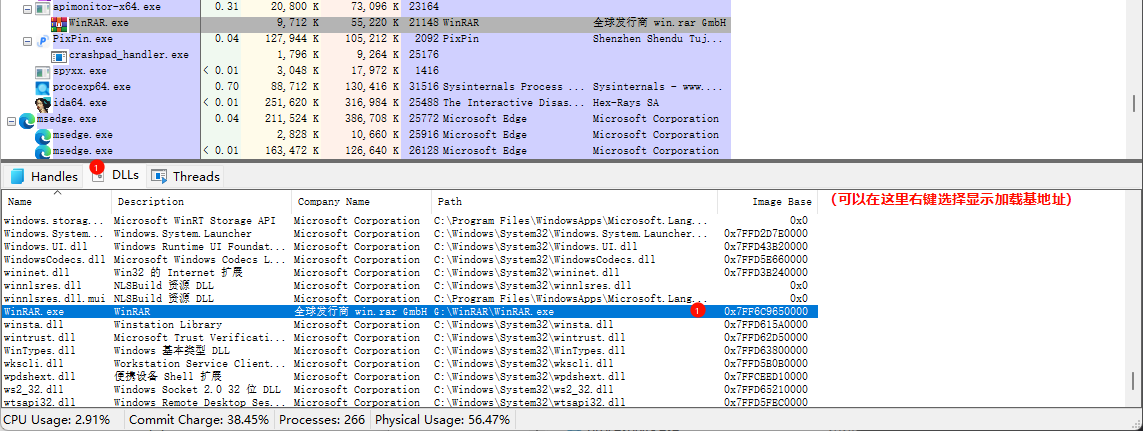Image resolution: width=1143 pixels, height=431 pixels.
Task: Click the Edge icon of msedge.exe PID 25772
Action: (27, 120)
